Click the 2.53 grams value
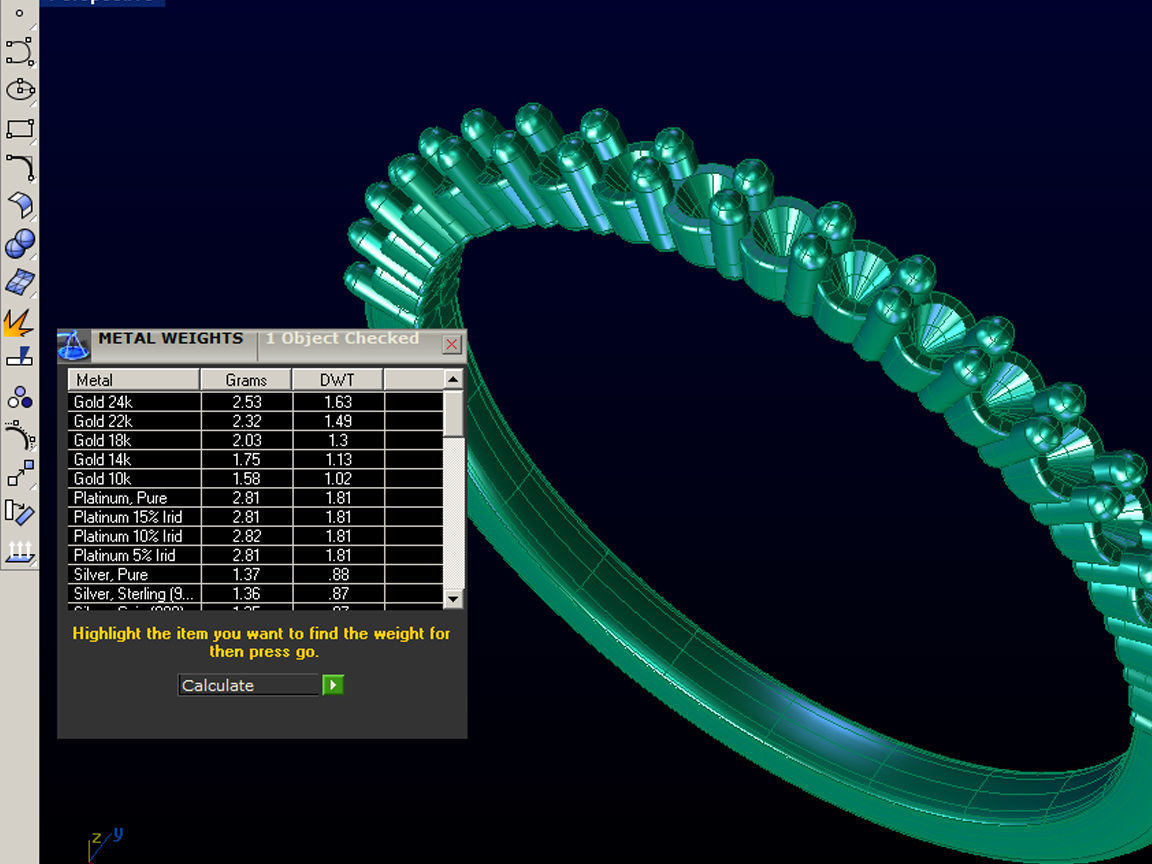This screenshot has height=864, width=1152. 247,402
